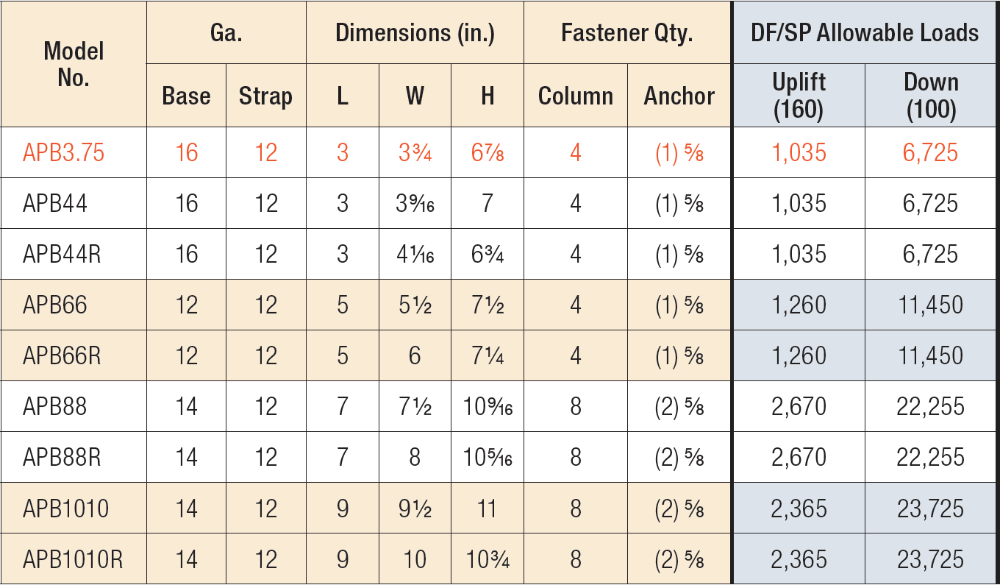Screen dimensions: 1000x585
Task: Click the Model No. column header
Action: (x=74, y=64)
